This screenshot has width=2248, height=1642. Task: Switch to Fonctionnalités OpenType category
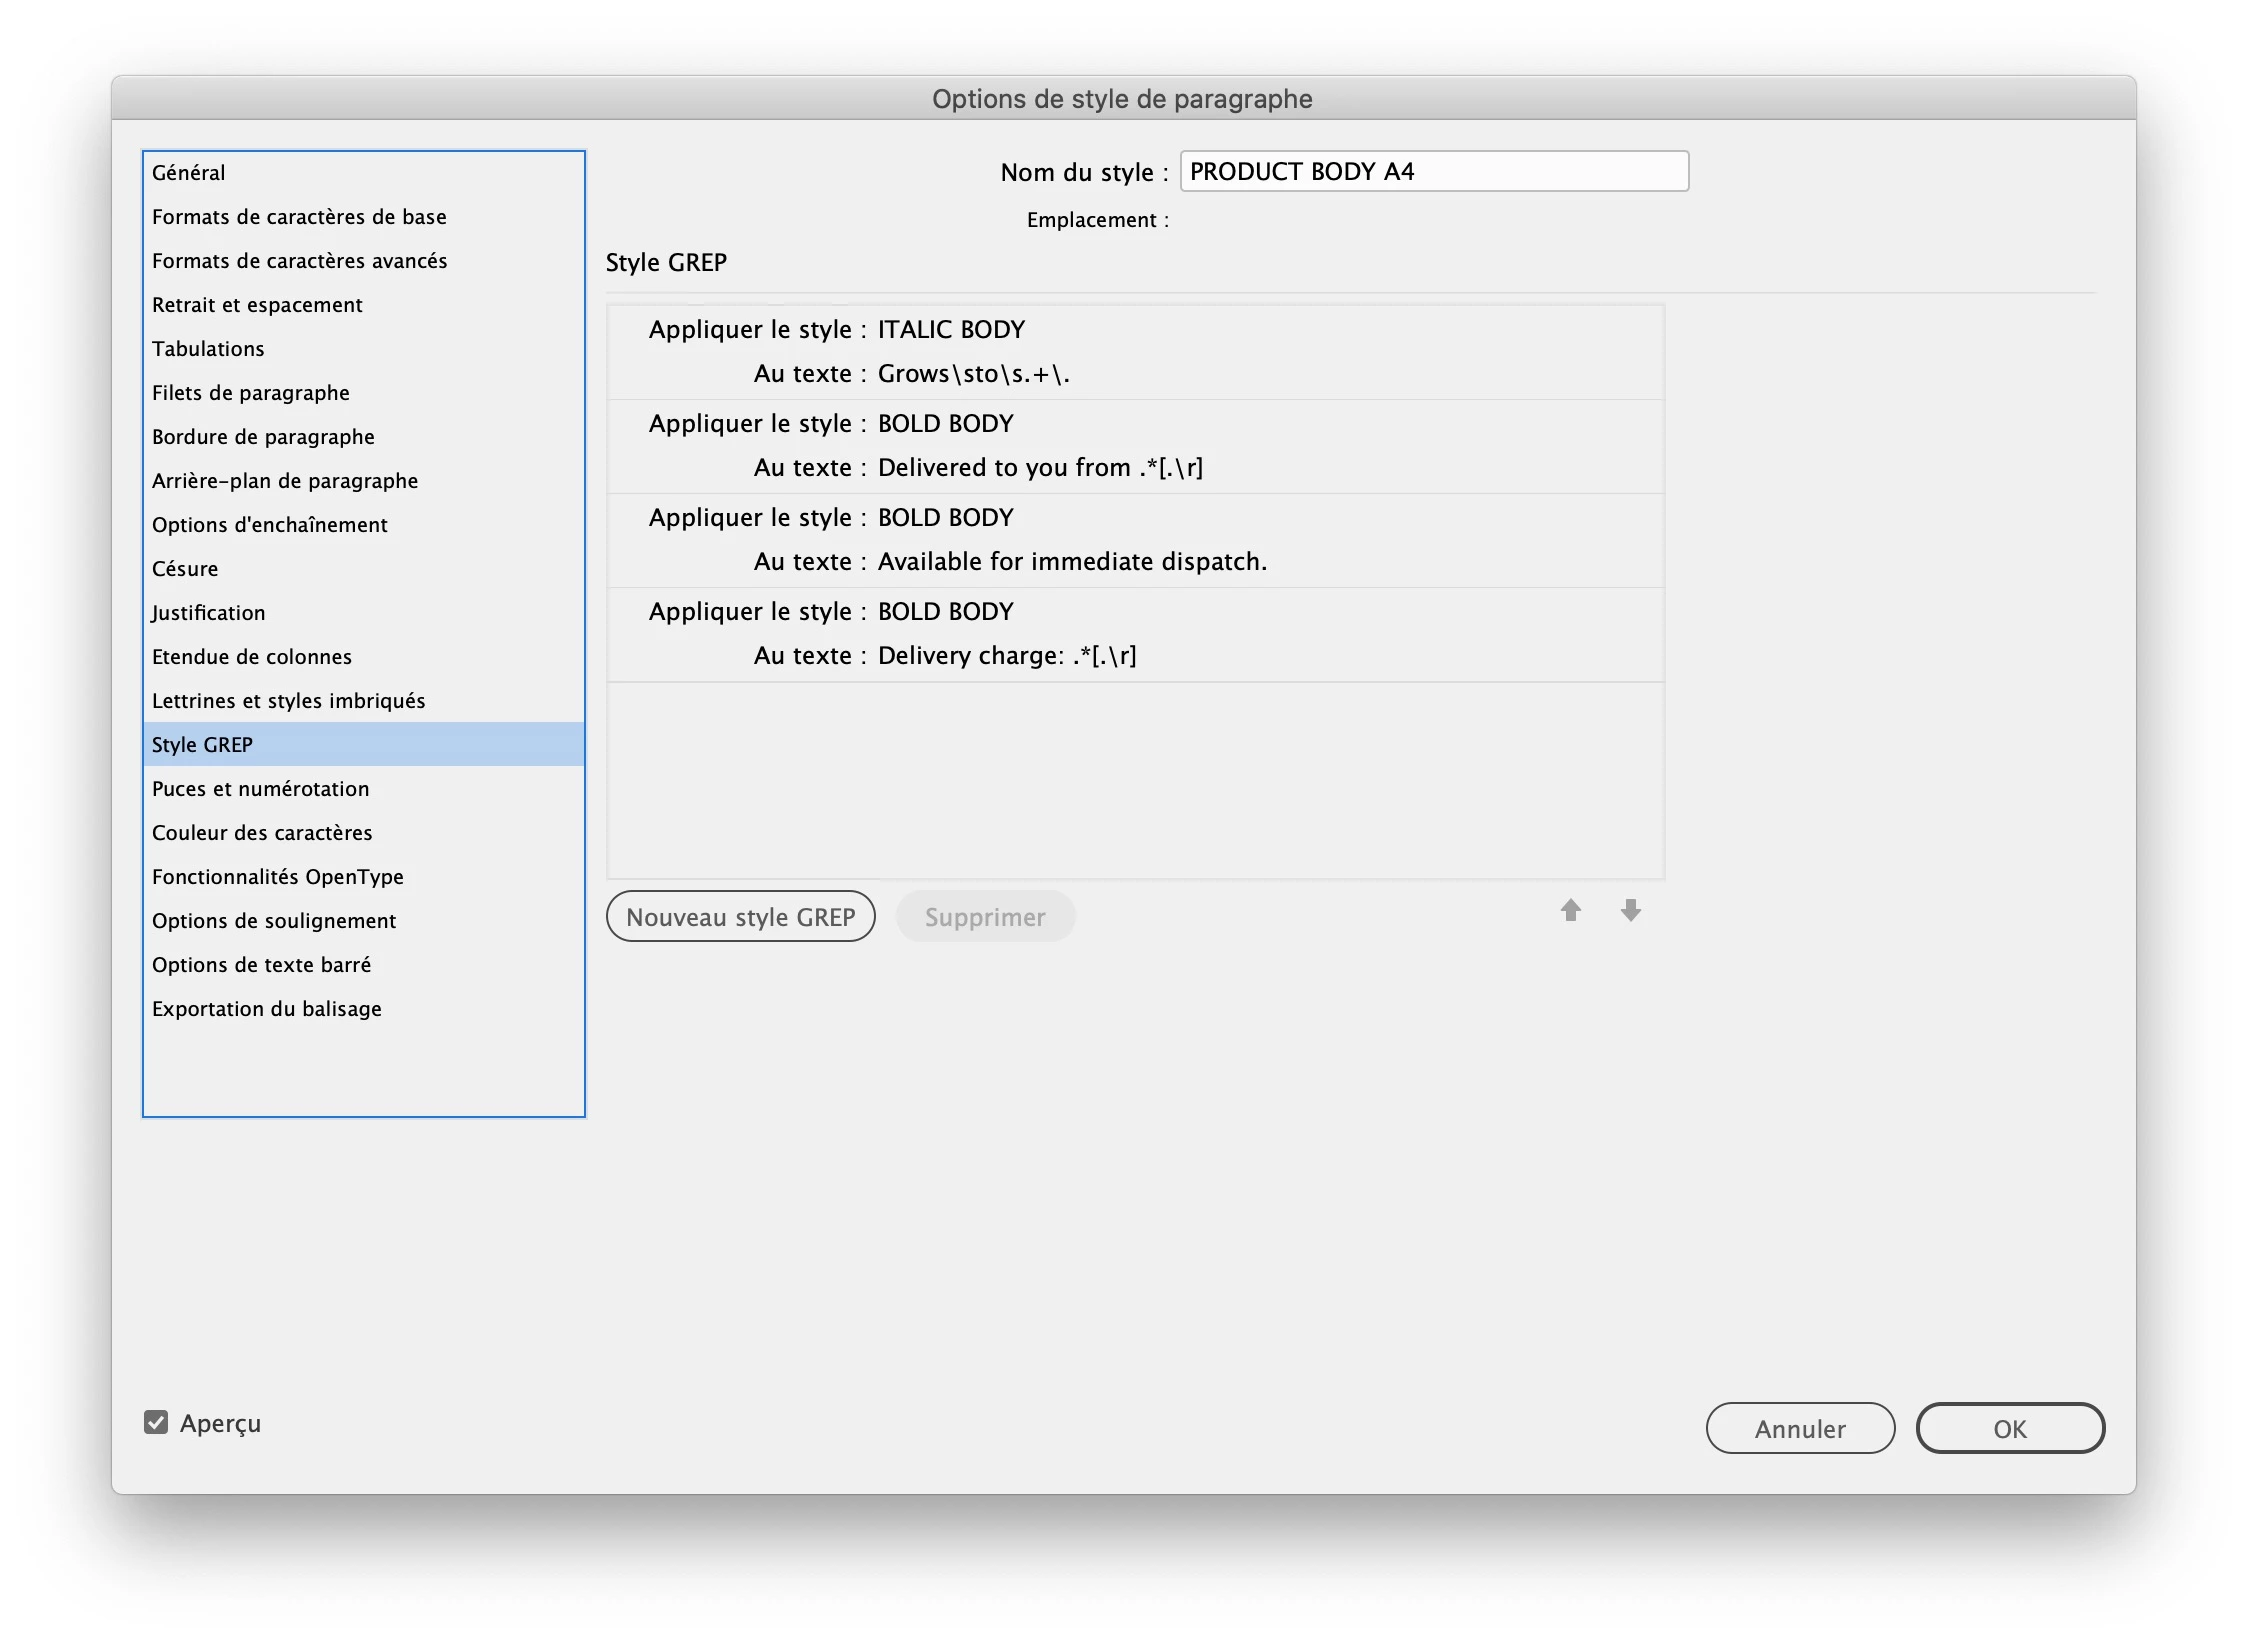(278, 876)
